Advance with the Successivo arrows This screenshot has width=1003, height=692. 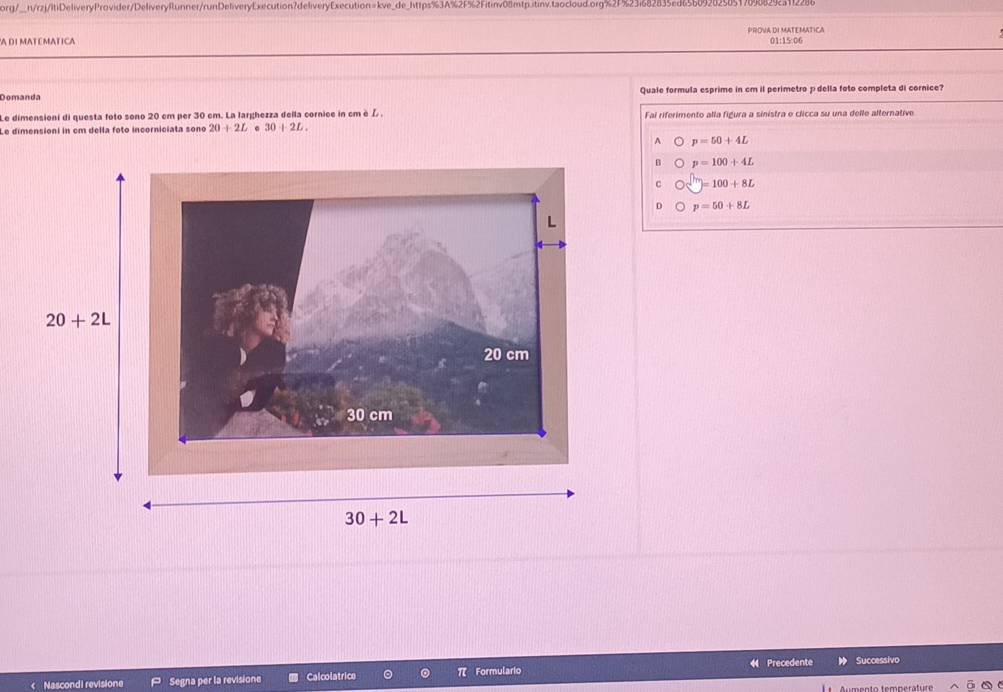pyautogui.click(x=843, y=661)
